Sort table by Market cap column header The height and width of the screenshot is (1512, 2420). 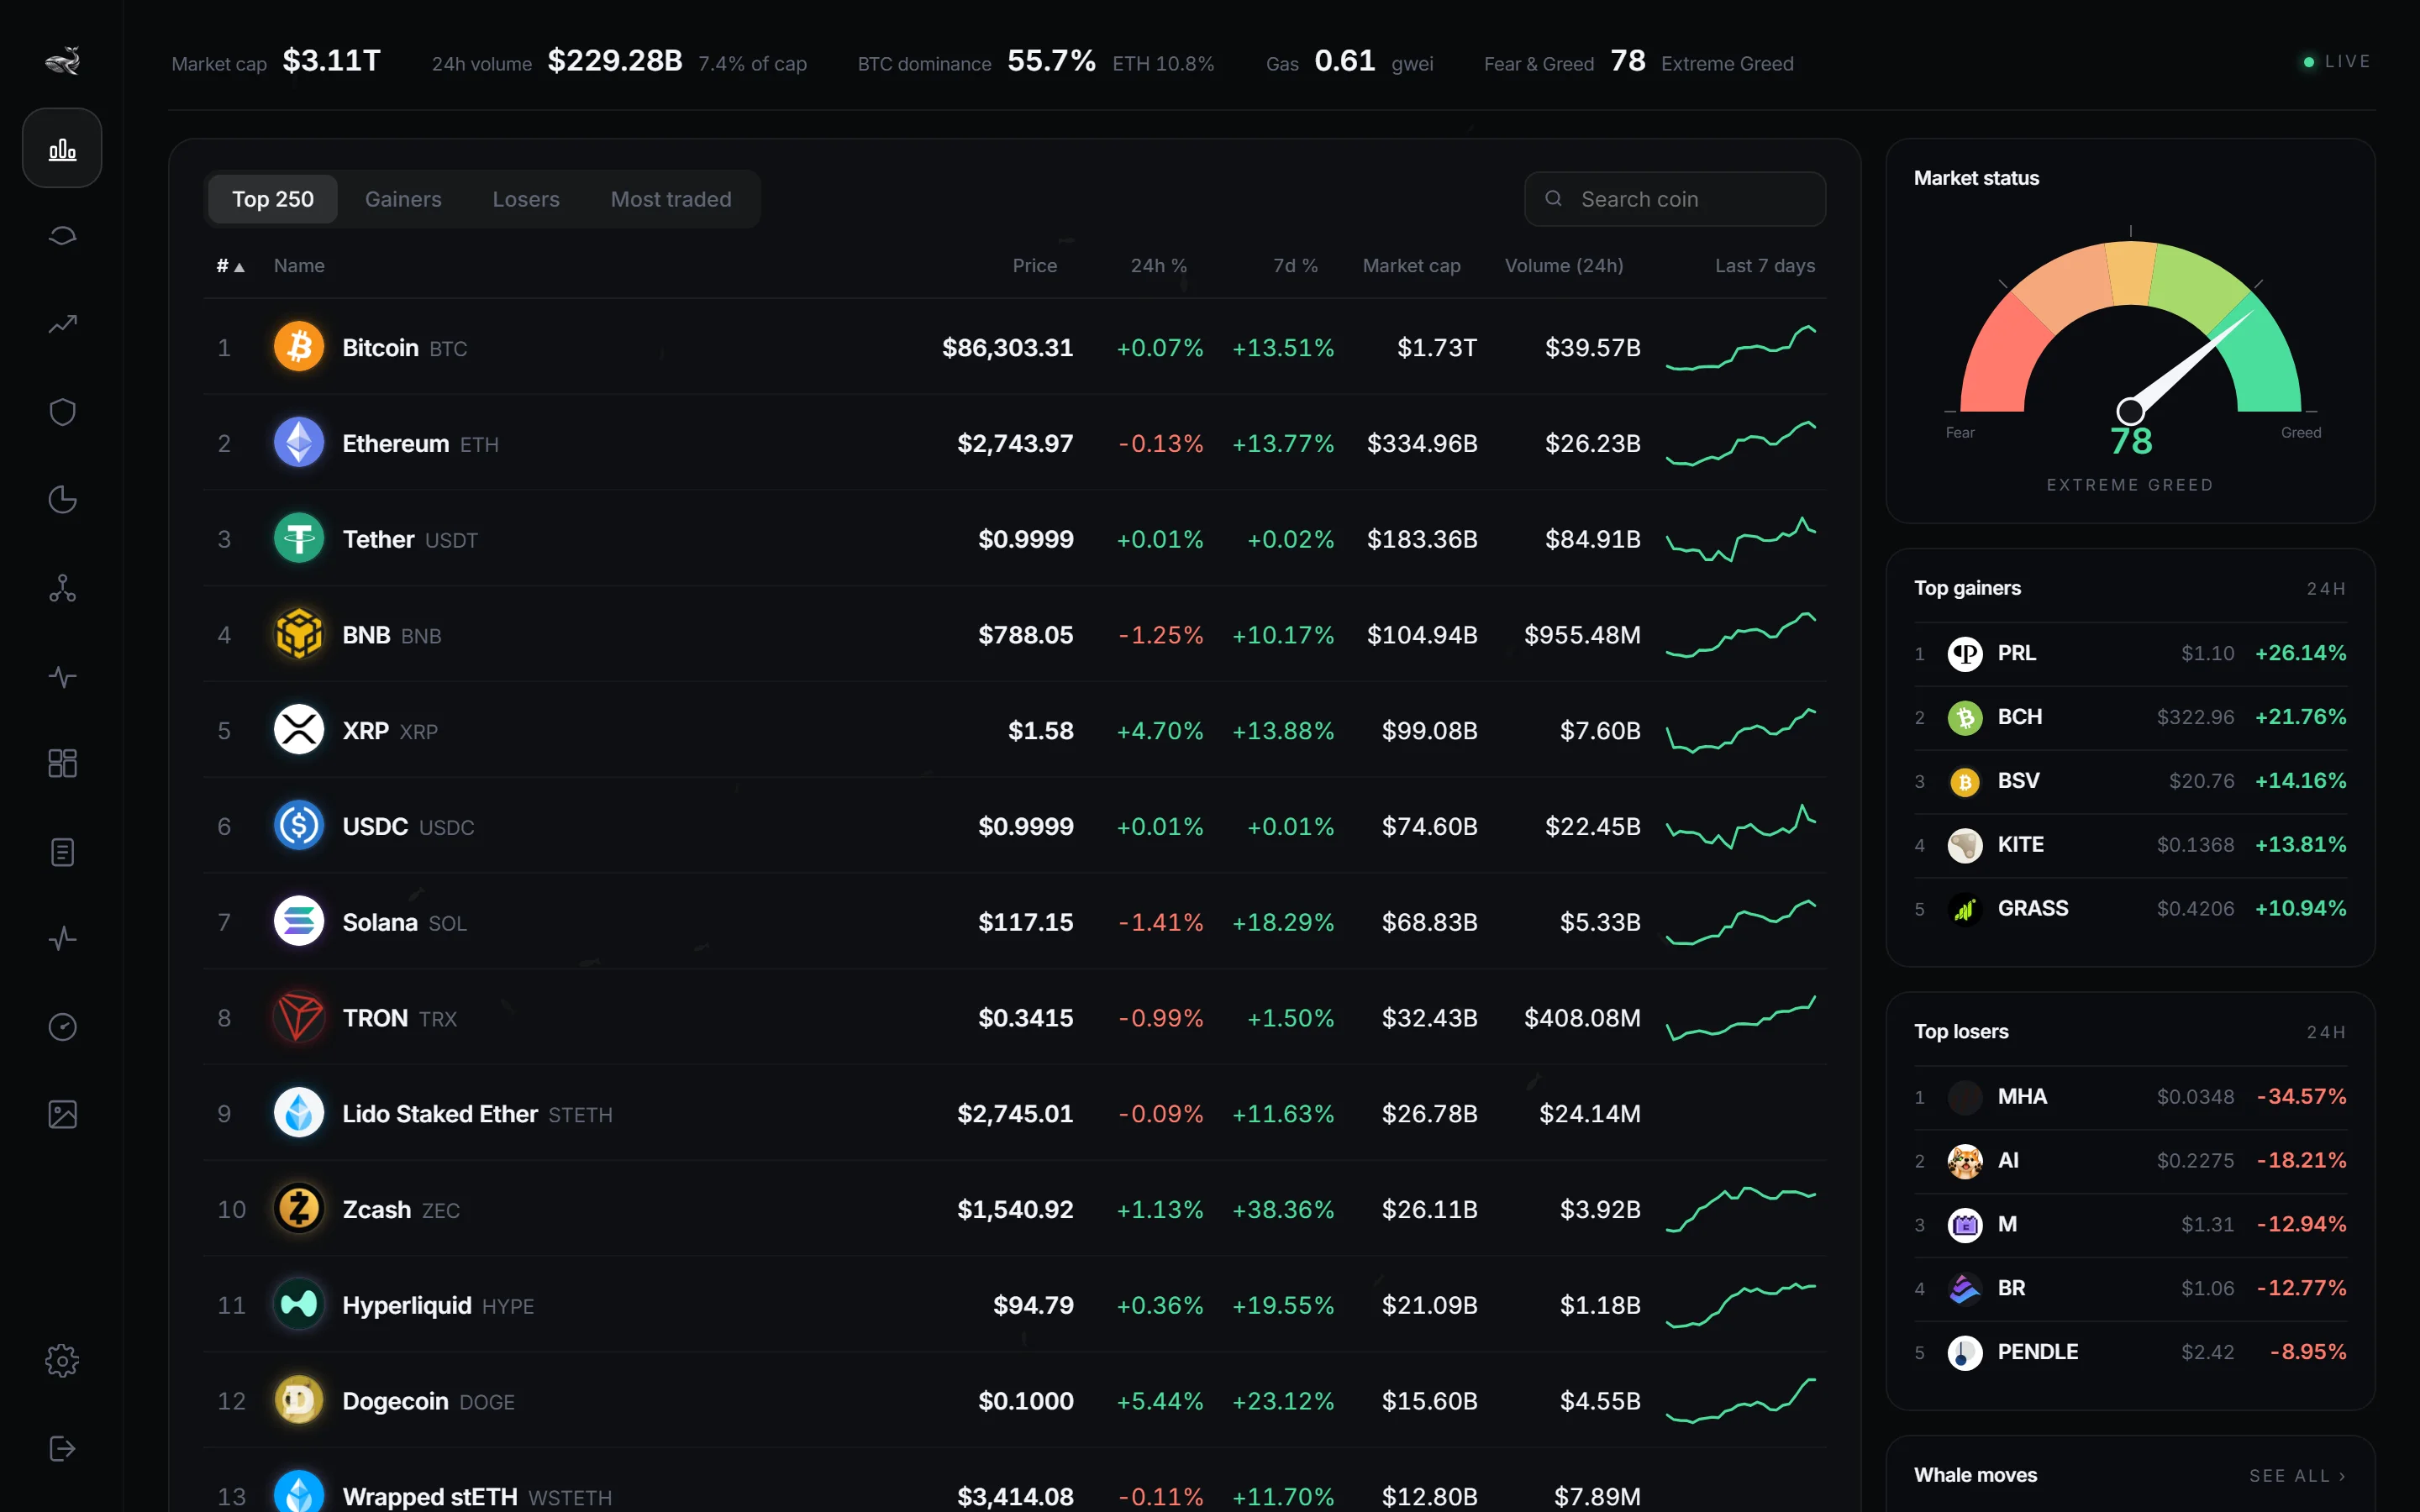[x=1411, y=266]
